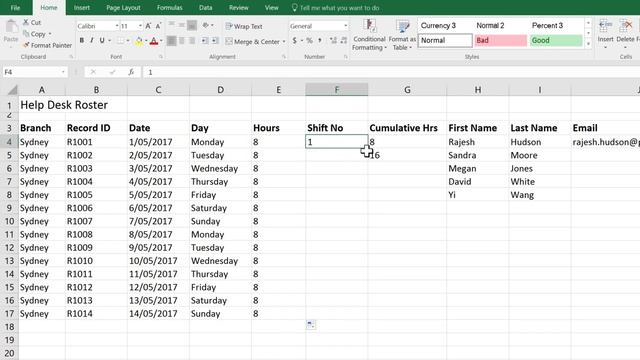Apply the yellow Fill Color
The height and width of the screenshot is (360, 640).
[x=139, y=41]
